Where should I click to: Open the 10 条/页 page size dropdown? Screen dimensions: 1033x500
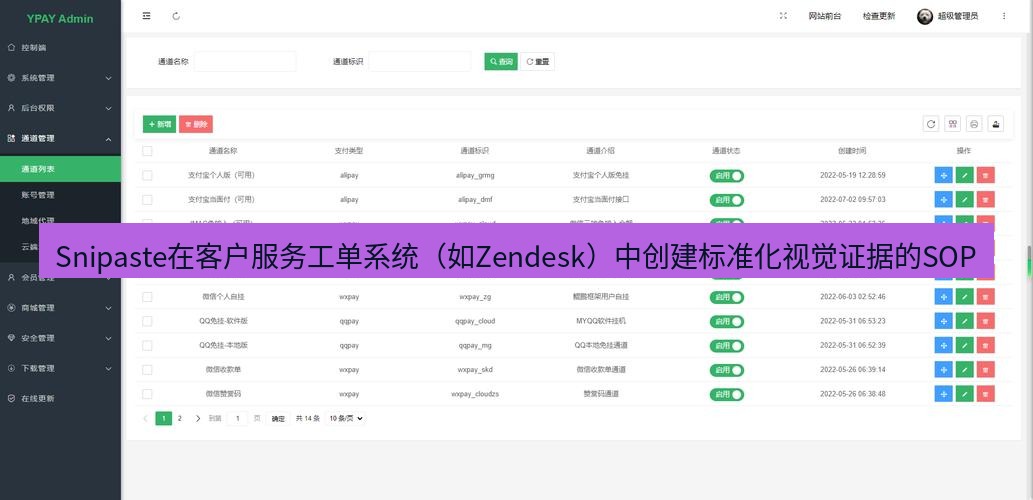pyautogui.click(x=345, y=418)
